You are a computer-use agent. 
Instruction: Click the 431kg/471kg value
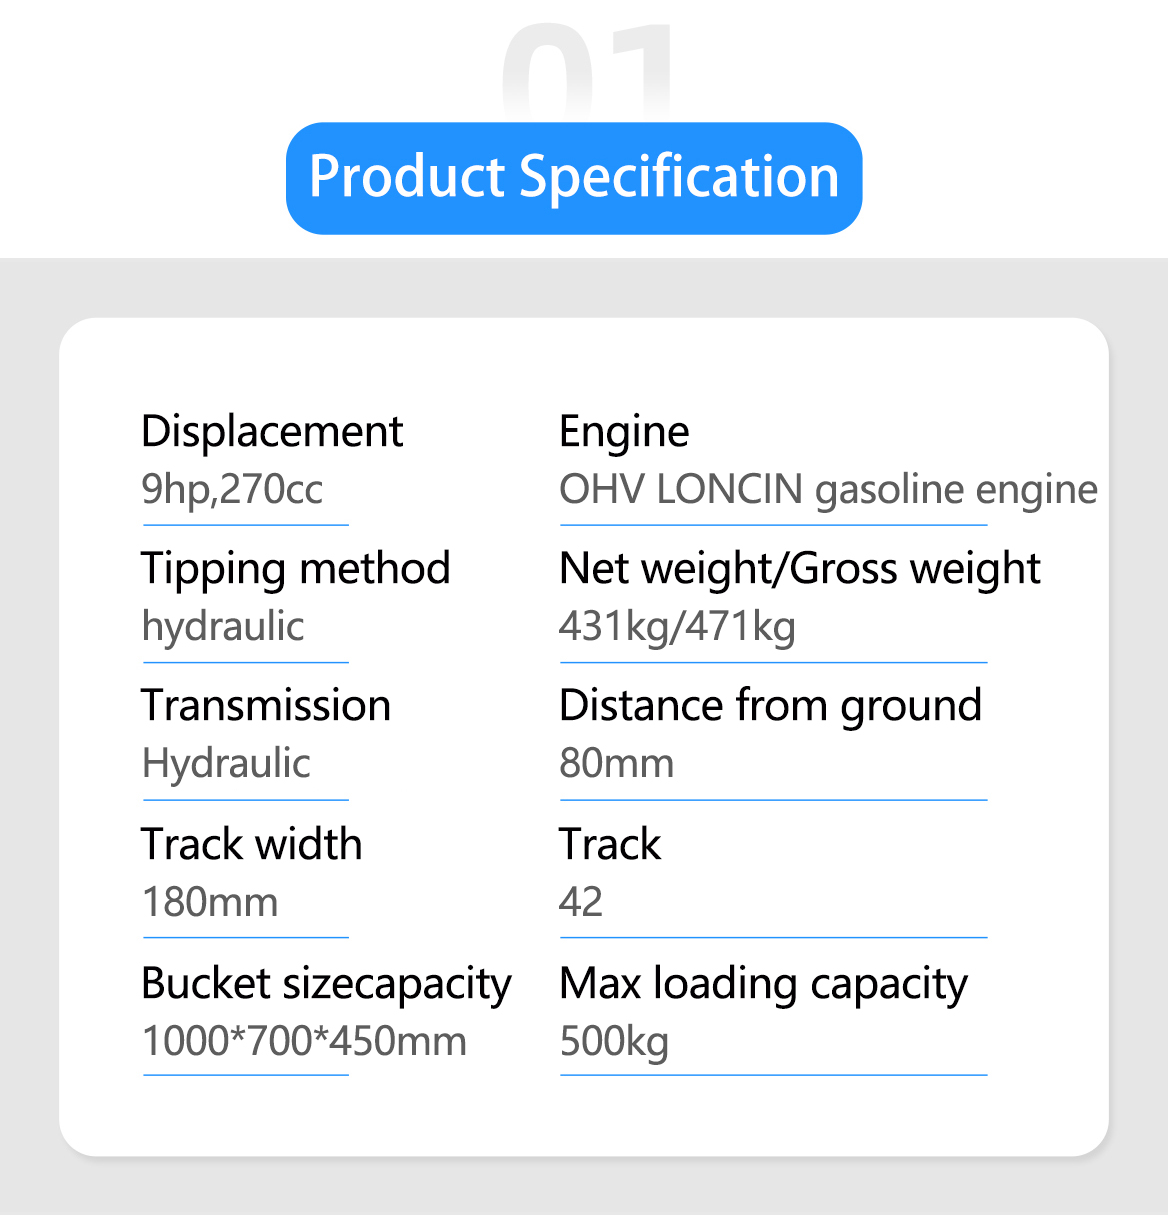tap(677, 627)
